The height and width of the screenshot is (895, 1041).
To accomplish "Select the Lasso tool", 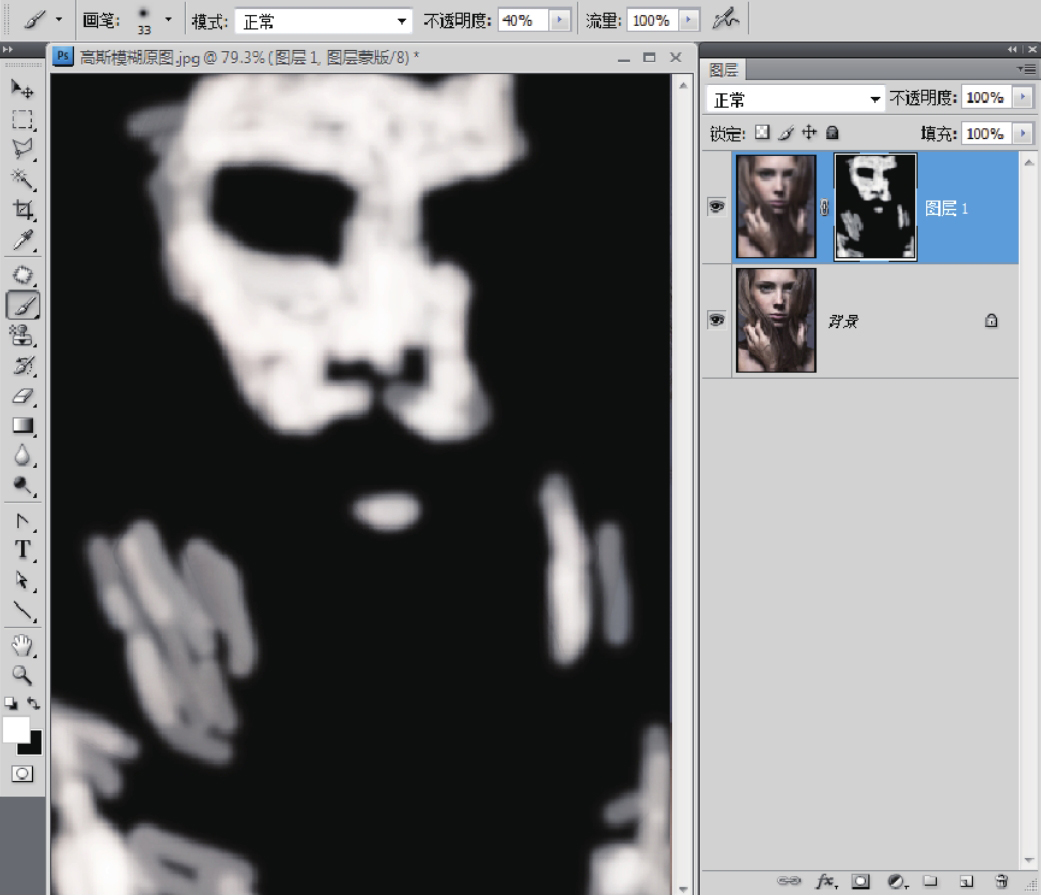I will point(22,150).
